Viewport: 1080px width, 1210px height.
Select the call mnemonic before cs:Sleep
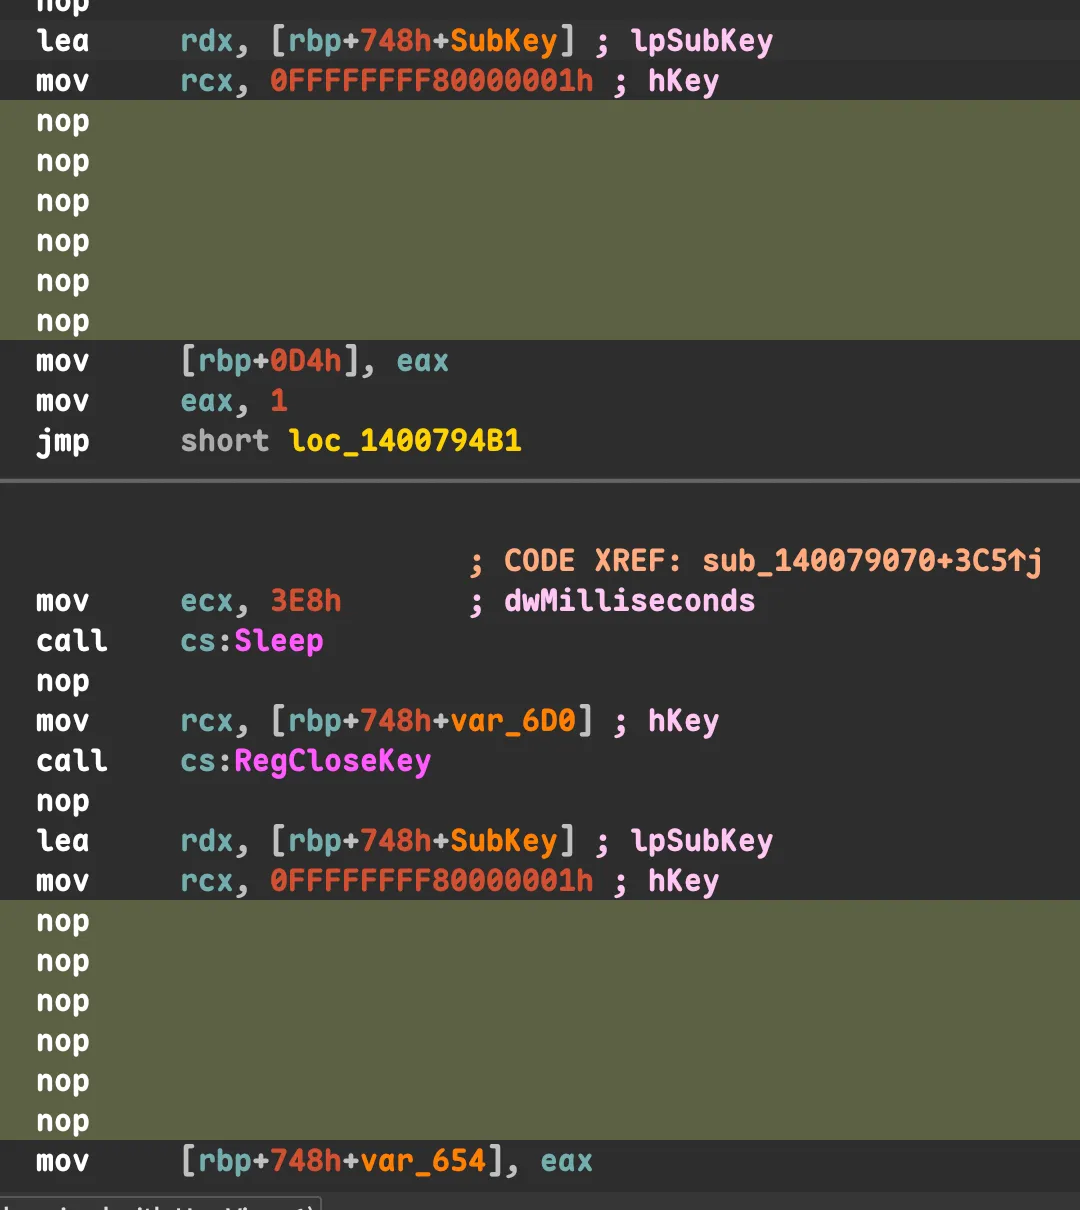point(71,641)
